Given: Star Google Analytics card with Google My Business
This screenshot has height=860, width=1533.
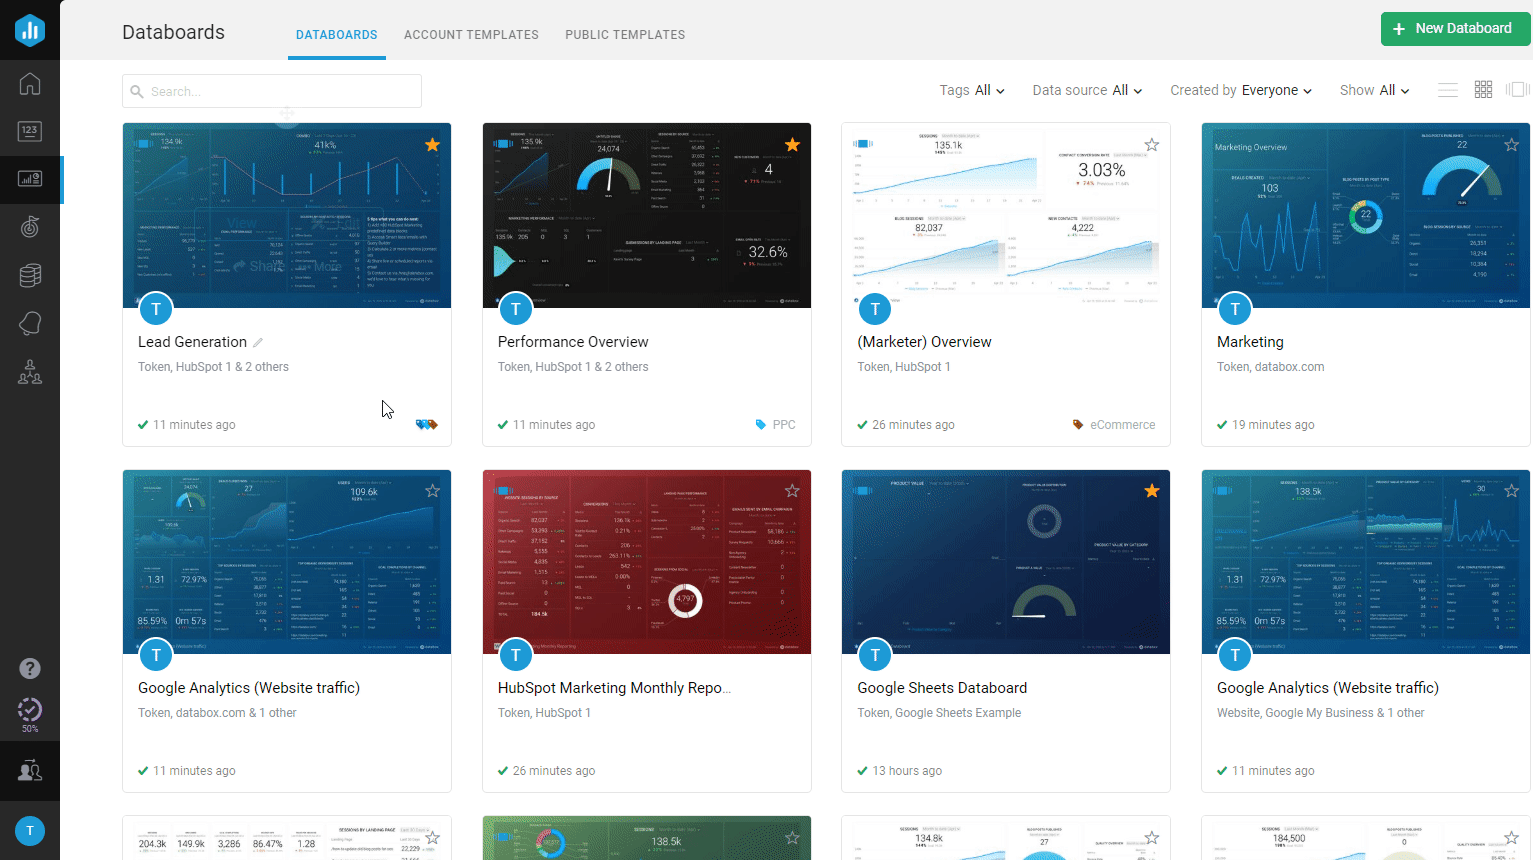Looking at the screenshot, I should point(1512,491).
